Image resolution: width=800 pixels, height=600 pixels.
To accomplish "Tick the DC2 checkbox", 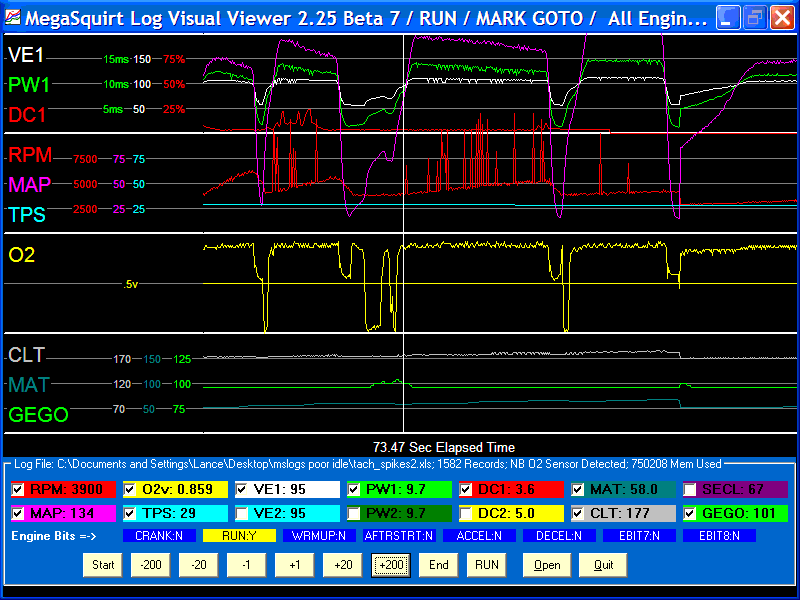I will 467,513.
